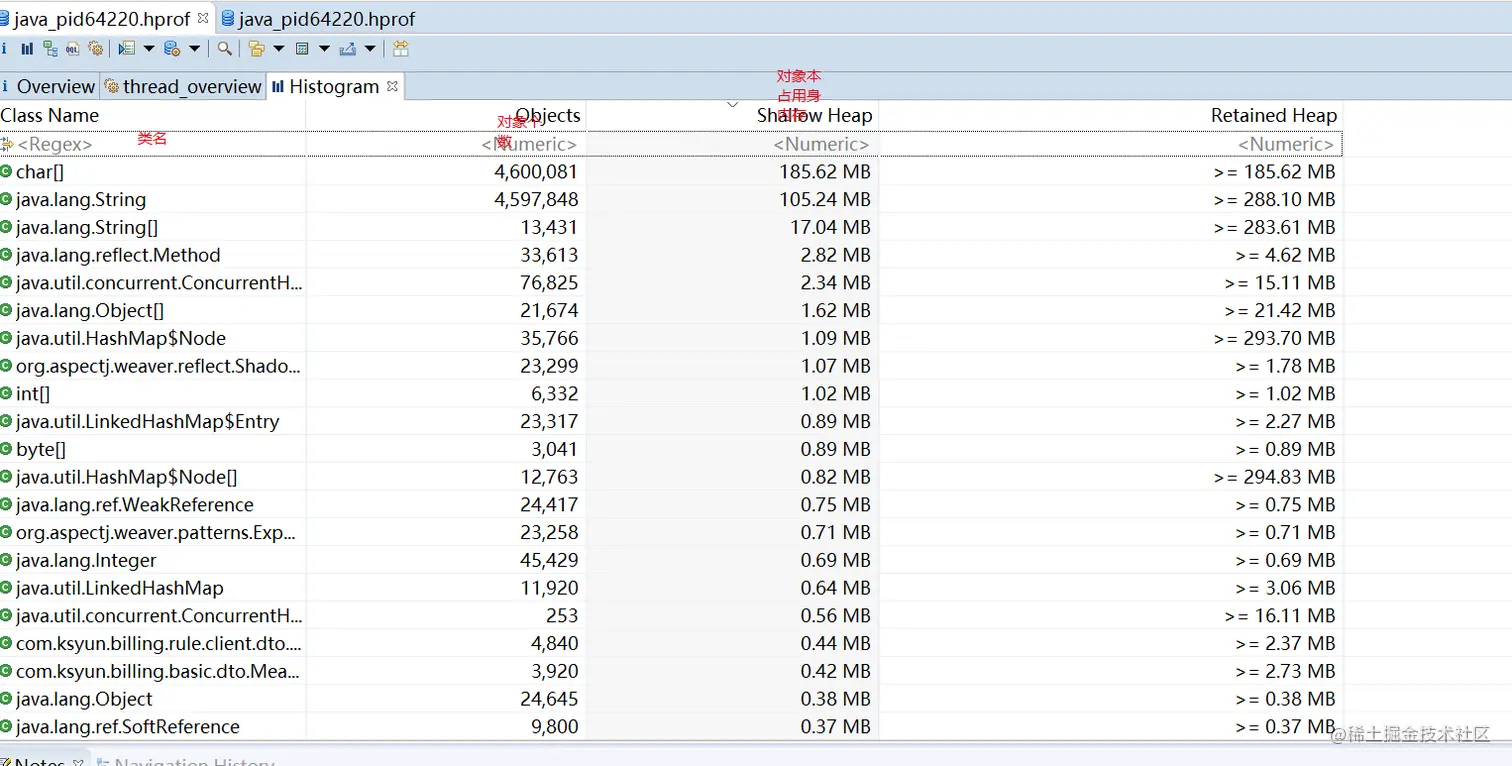1512x766 pixels.
Task: Click the Shallow Heap Numeric filter field
Action: tap(732, 144)
